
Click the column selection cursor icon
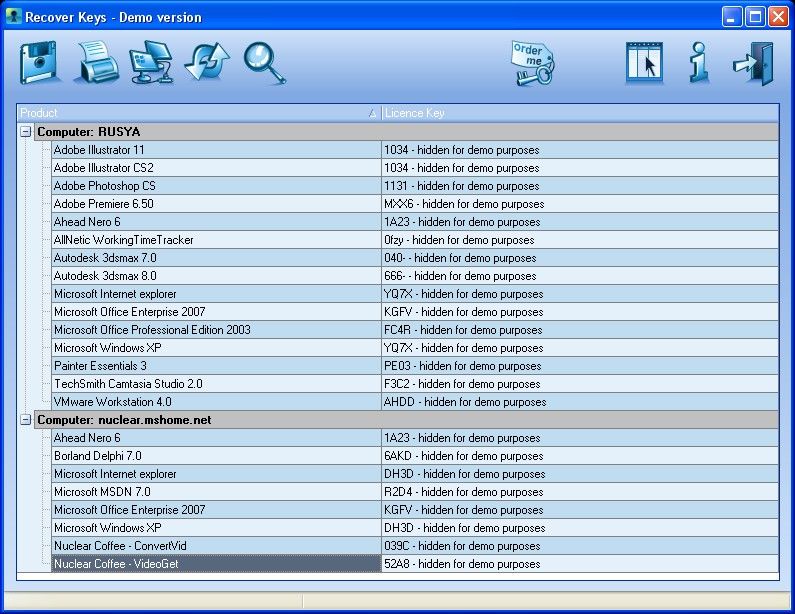coord(645,64)
